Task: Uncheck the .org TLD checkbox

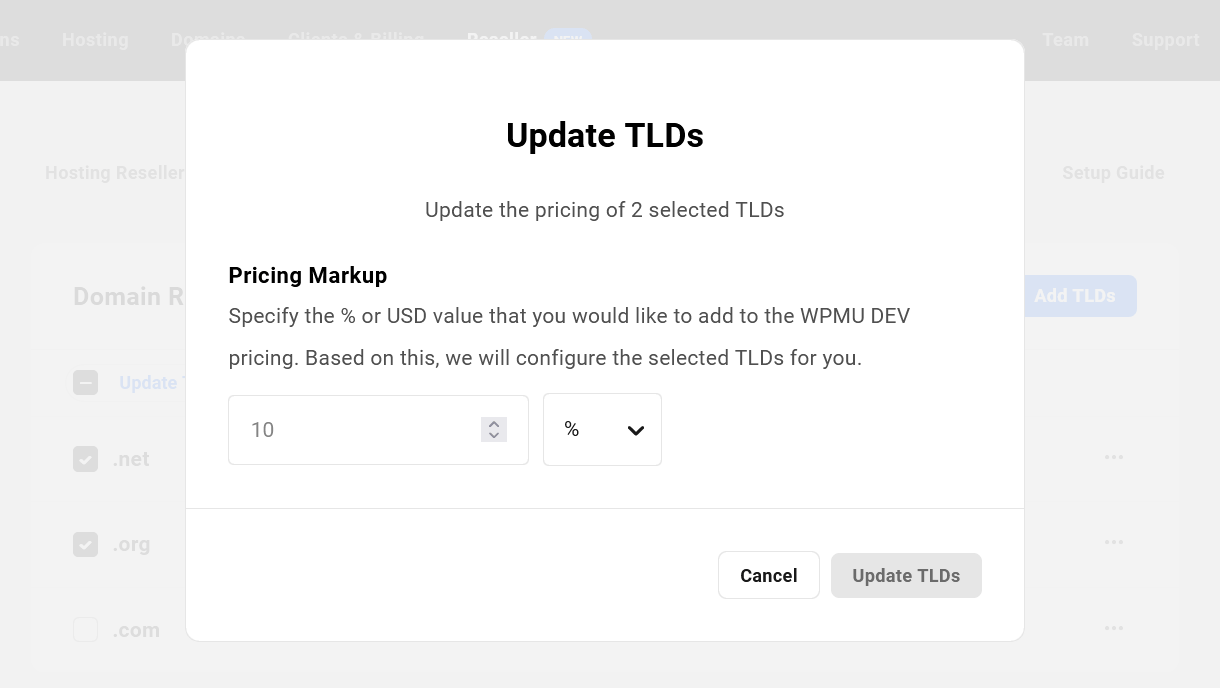Action: [86, 545]
